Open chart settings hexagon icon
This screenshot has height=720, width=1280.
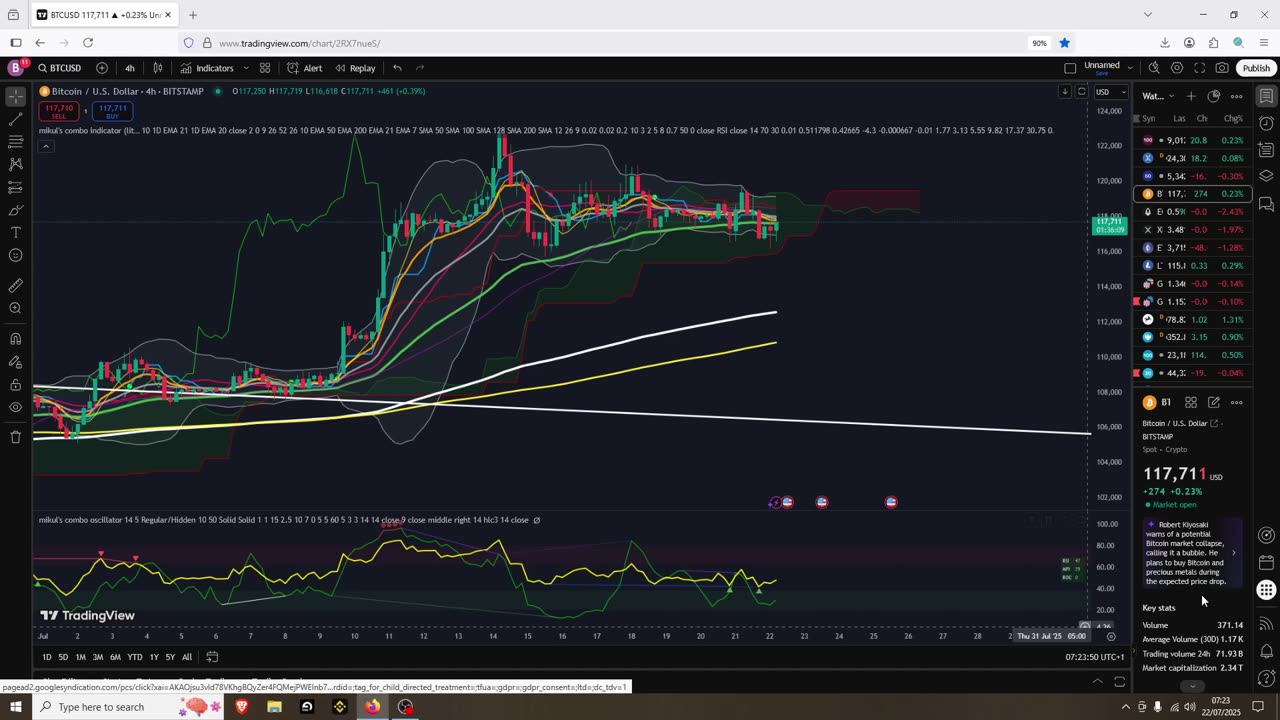pos(1177,68)
